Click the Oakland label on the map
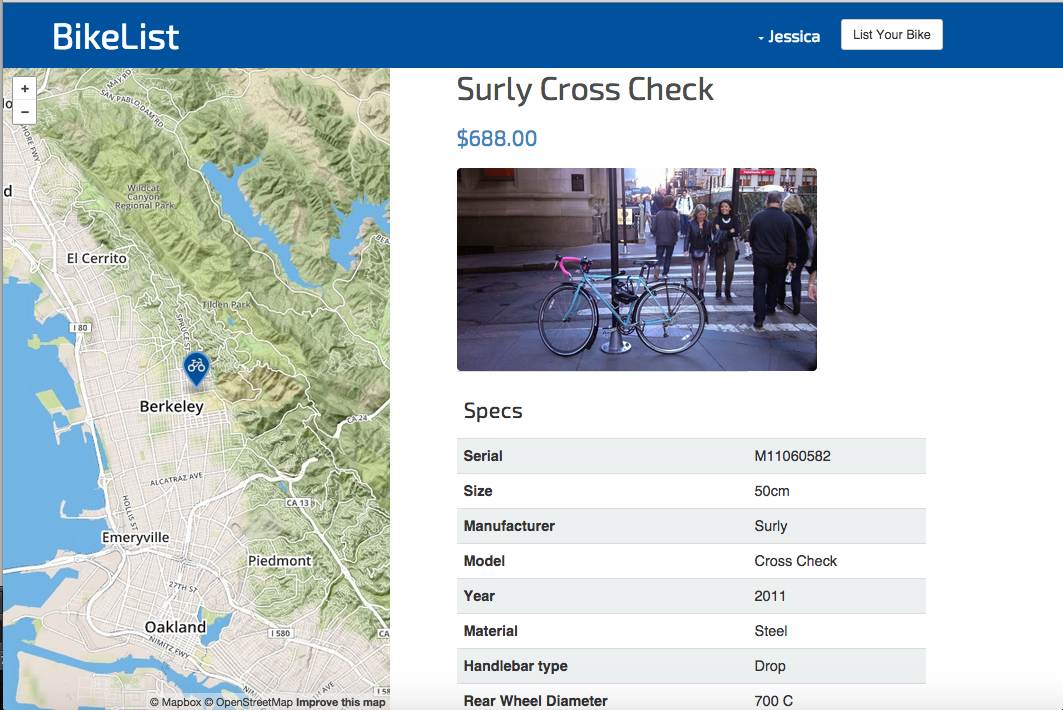Viewport: 1063px width, 710px height. pyautogui.click(x=175, y=627)
